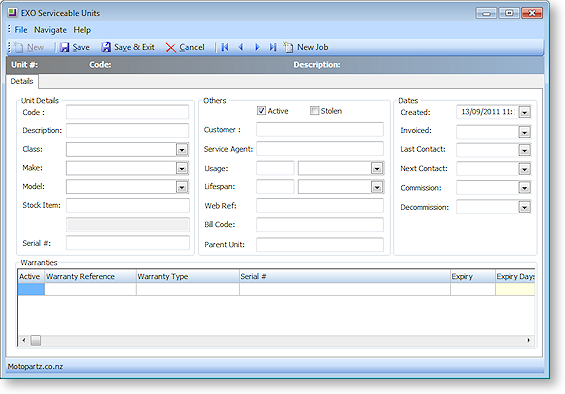This screenshot has width=565, height=394.
Task: Click the Parent Unit input field
Action: coord(320,245)
